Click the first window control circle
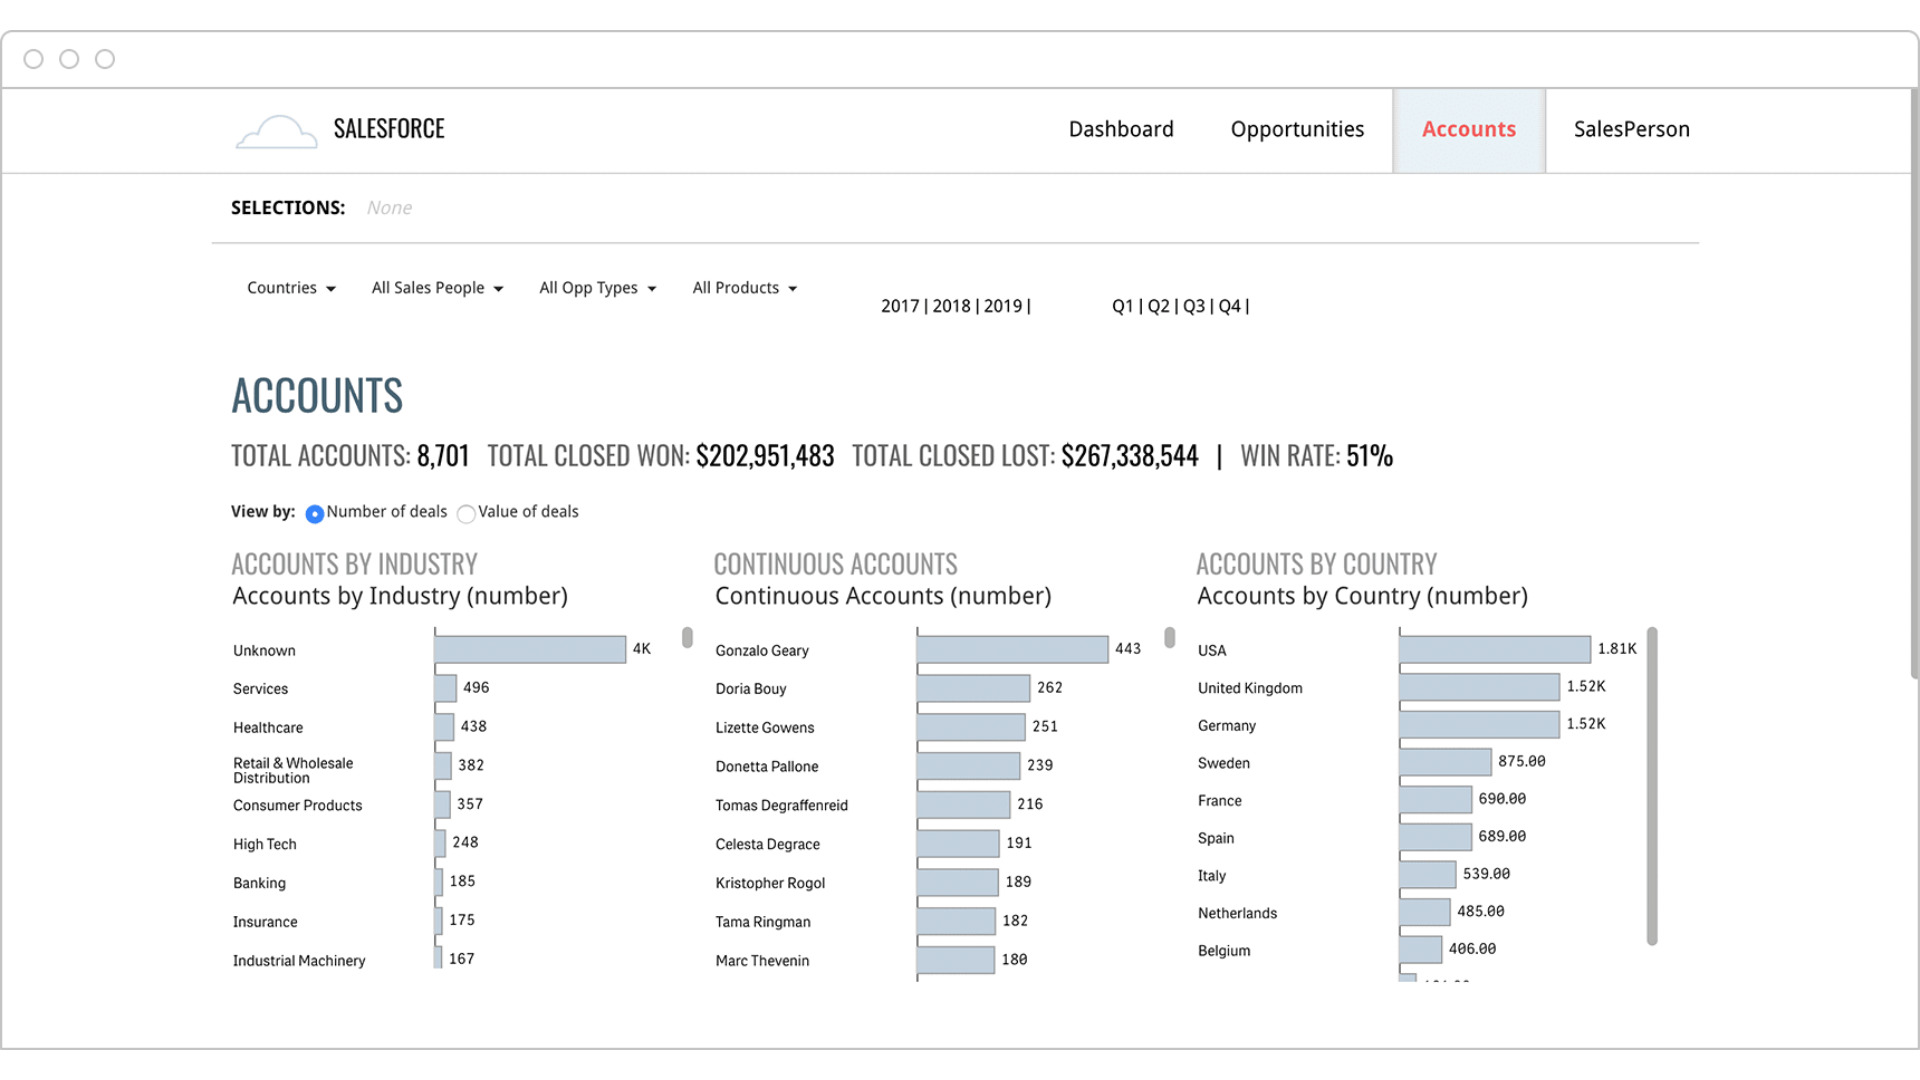This screenshot has height=1080, width=1920. (34, 59)
